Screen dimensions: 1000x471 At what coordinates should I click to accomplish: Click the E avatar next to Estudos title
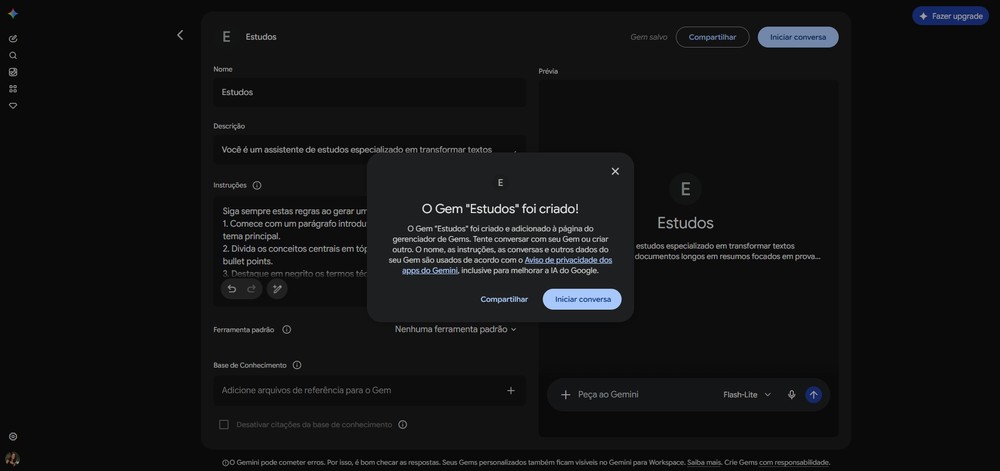click(226, 37)
